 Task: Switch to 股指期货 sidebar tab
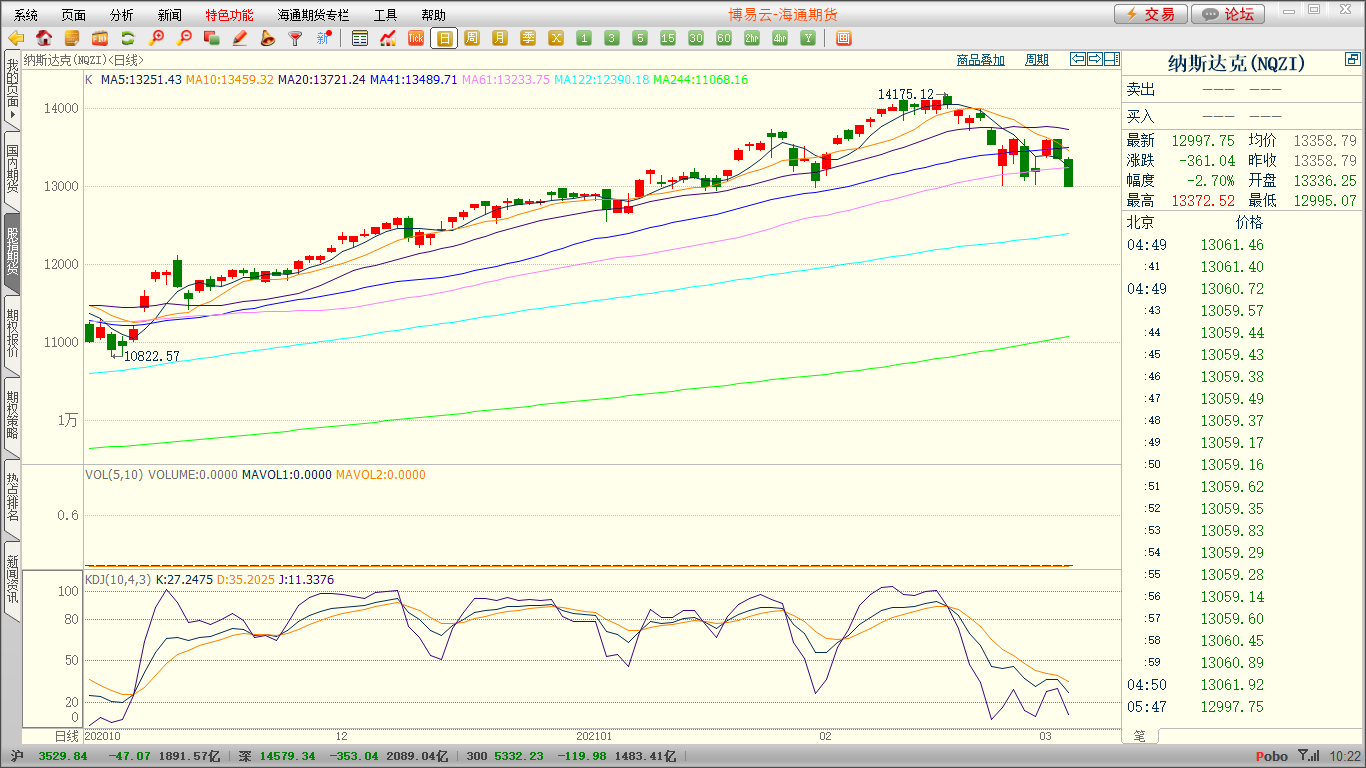coord(11,252)
